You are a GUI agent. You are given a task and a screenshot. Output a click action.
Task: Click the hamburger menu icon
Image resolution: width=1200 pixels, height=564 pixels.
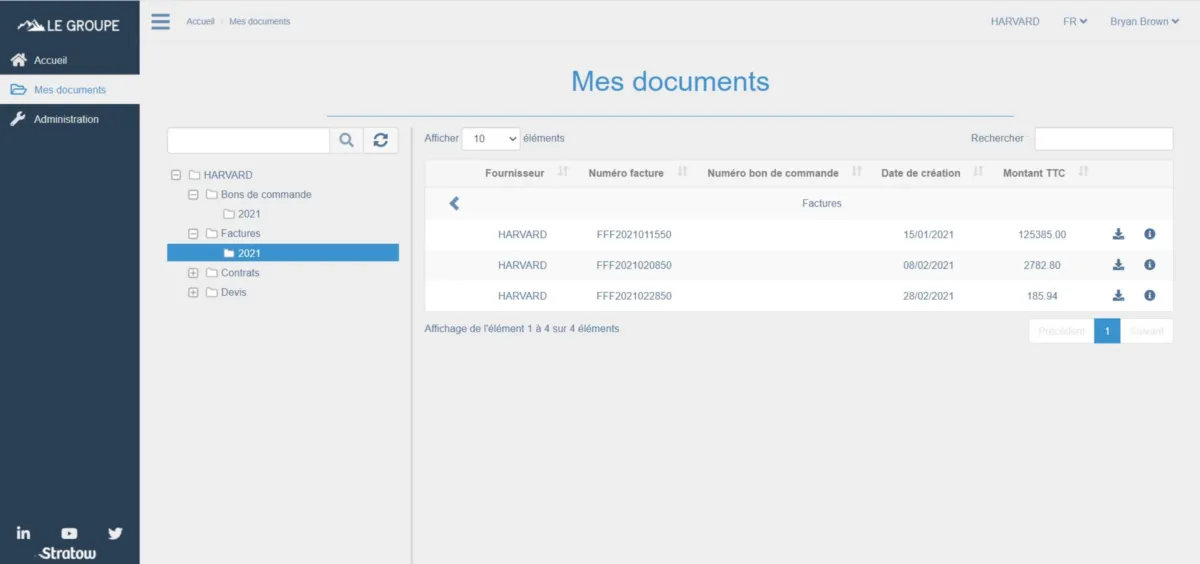tap(161, 21)
